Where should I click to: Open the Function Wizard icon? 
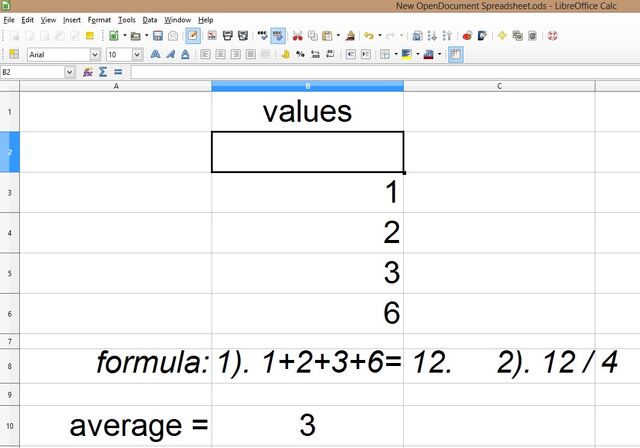tap(88, 72)
